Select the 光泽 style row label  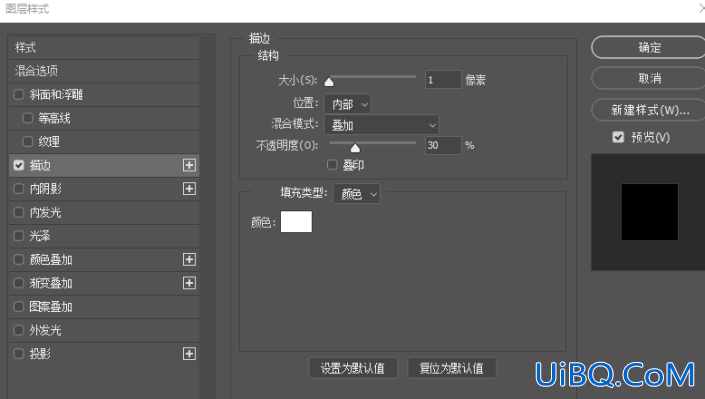pos(40,236)
